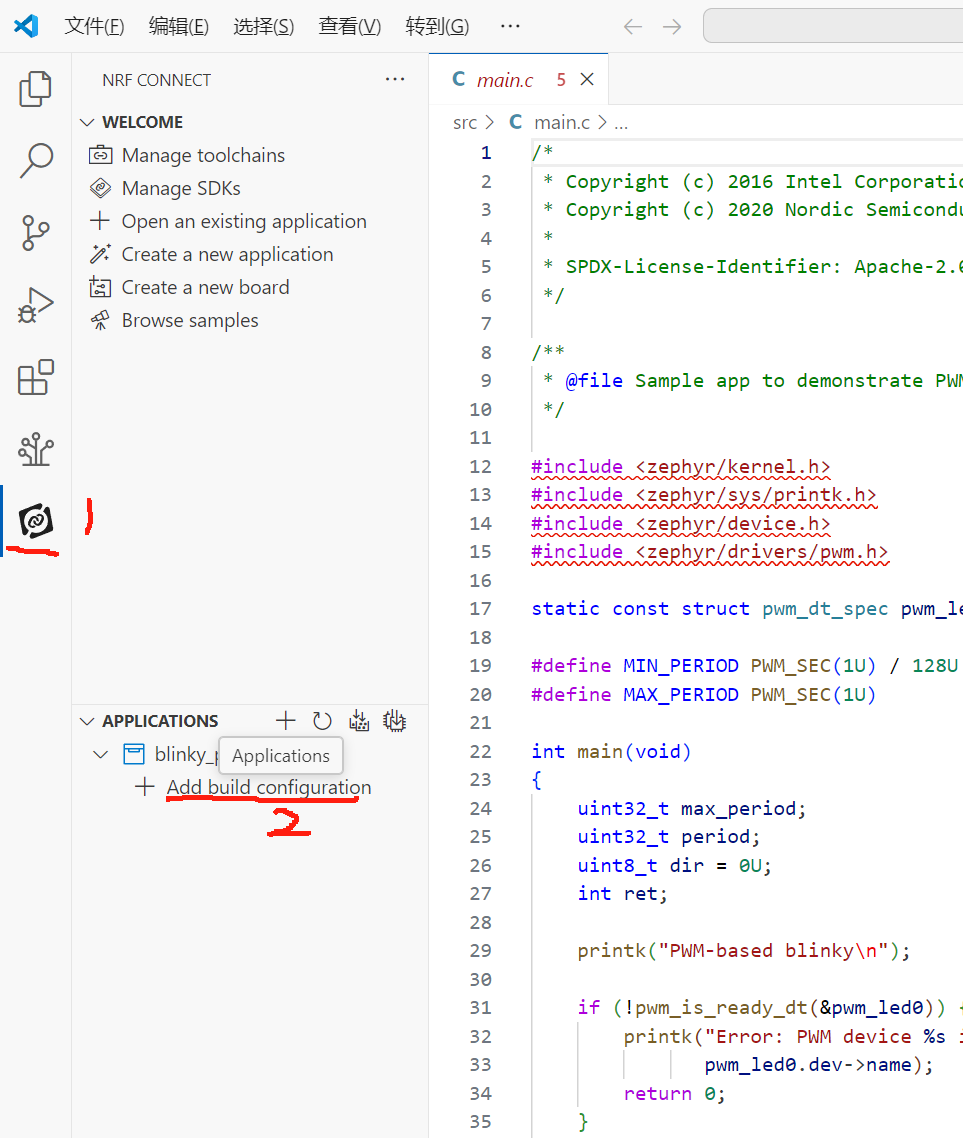
Task: Click the Source Control icon
Action: pos(35,233)
